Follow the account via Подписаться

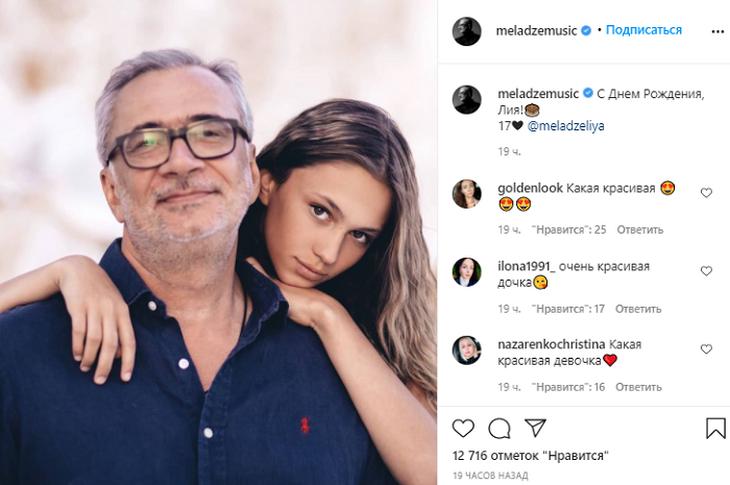coord(643,31)
